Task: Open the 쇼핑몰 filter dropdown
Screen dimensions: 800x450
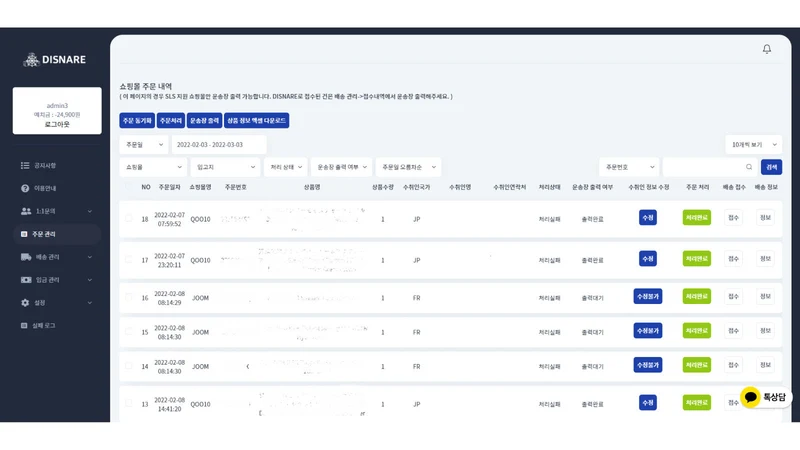Action: (x=153, y=167)
